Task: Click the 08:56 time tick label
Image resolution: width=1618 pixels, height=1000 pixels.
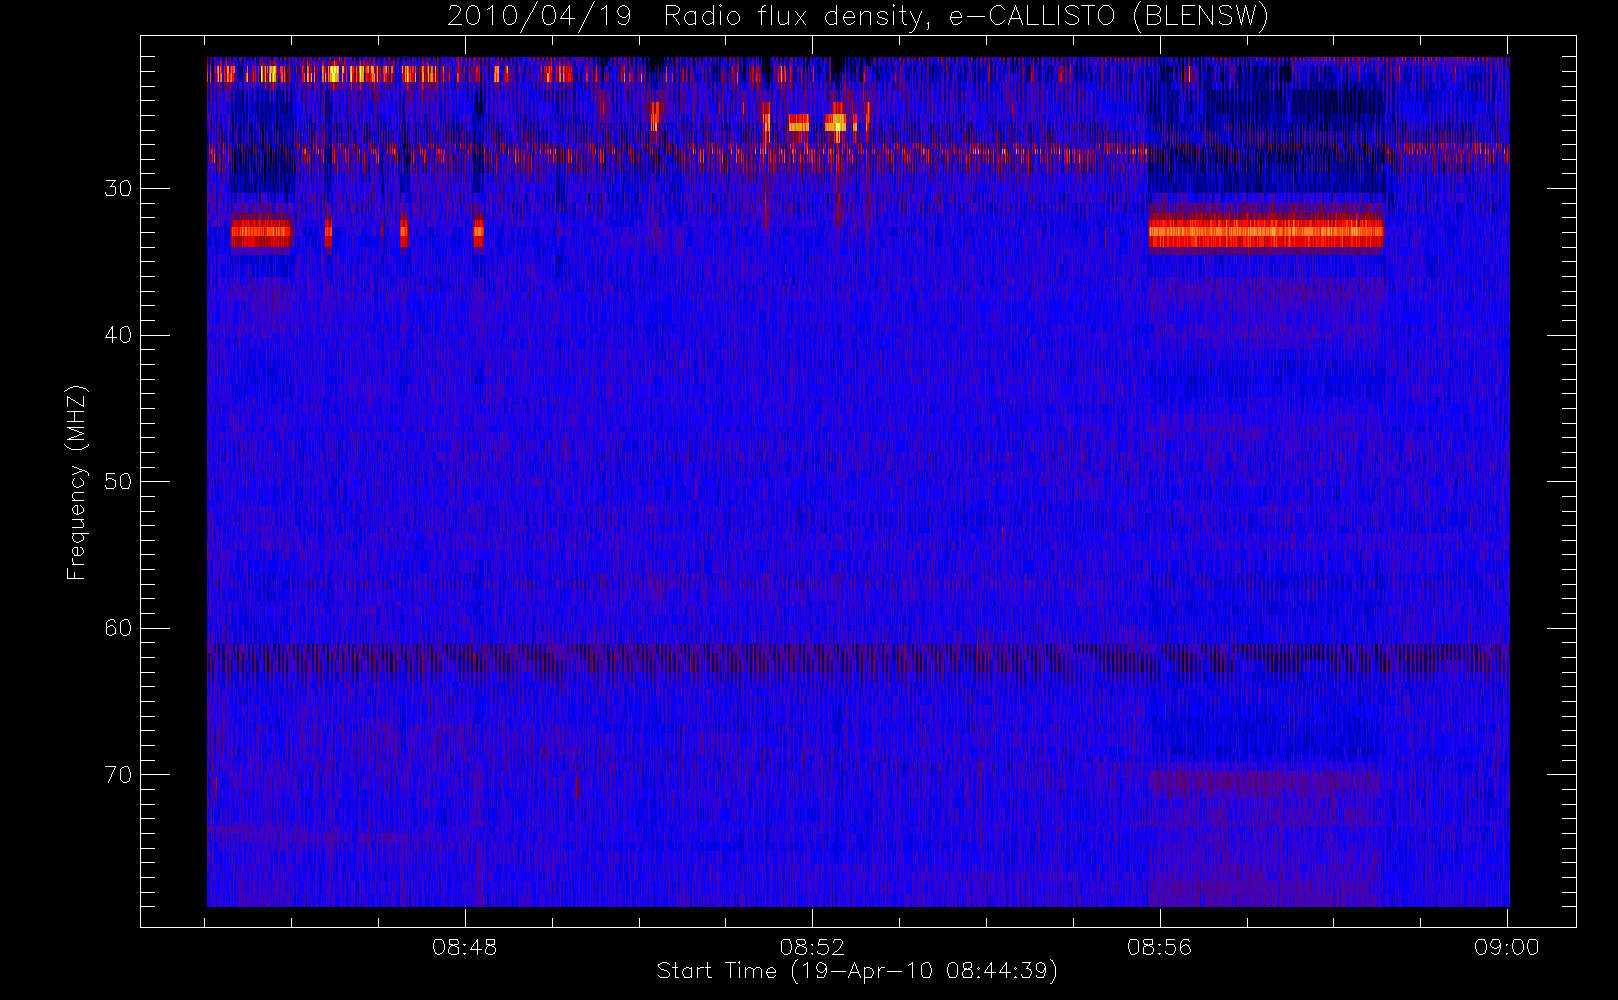Action: (x=1159, y=947)
